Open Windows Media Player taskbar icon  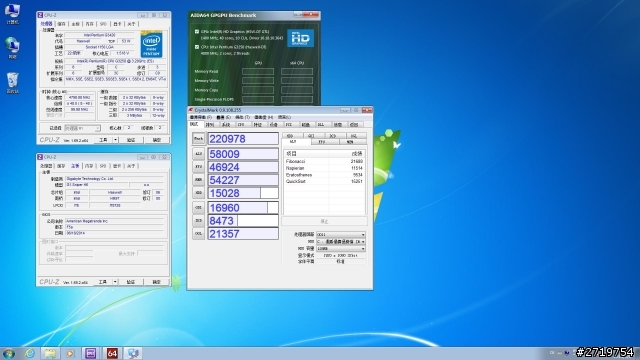coord(70,353)
